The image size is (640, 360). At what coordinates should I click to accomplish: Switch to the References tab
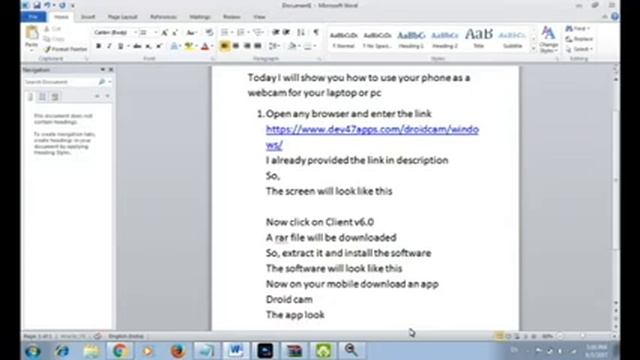[163, 17]
